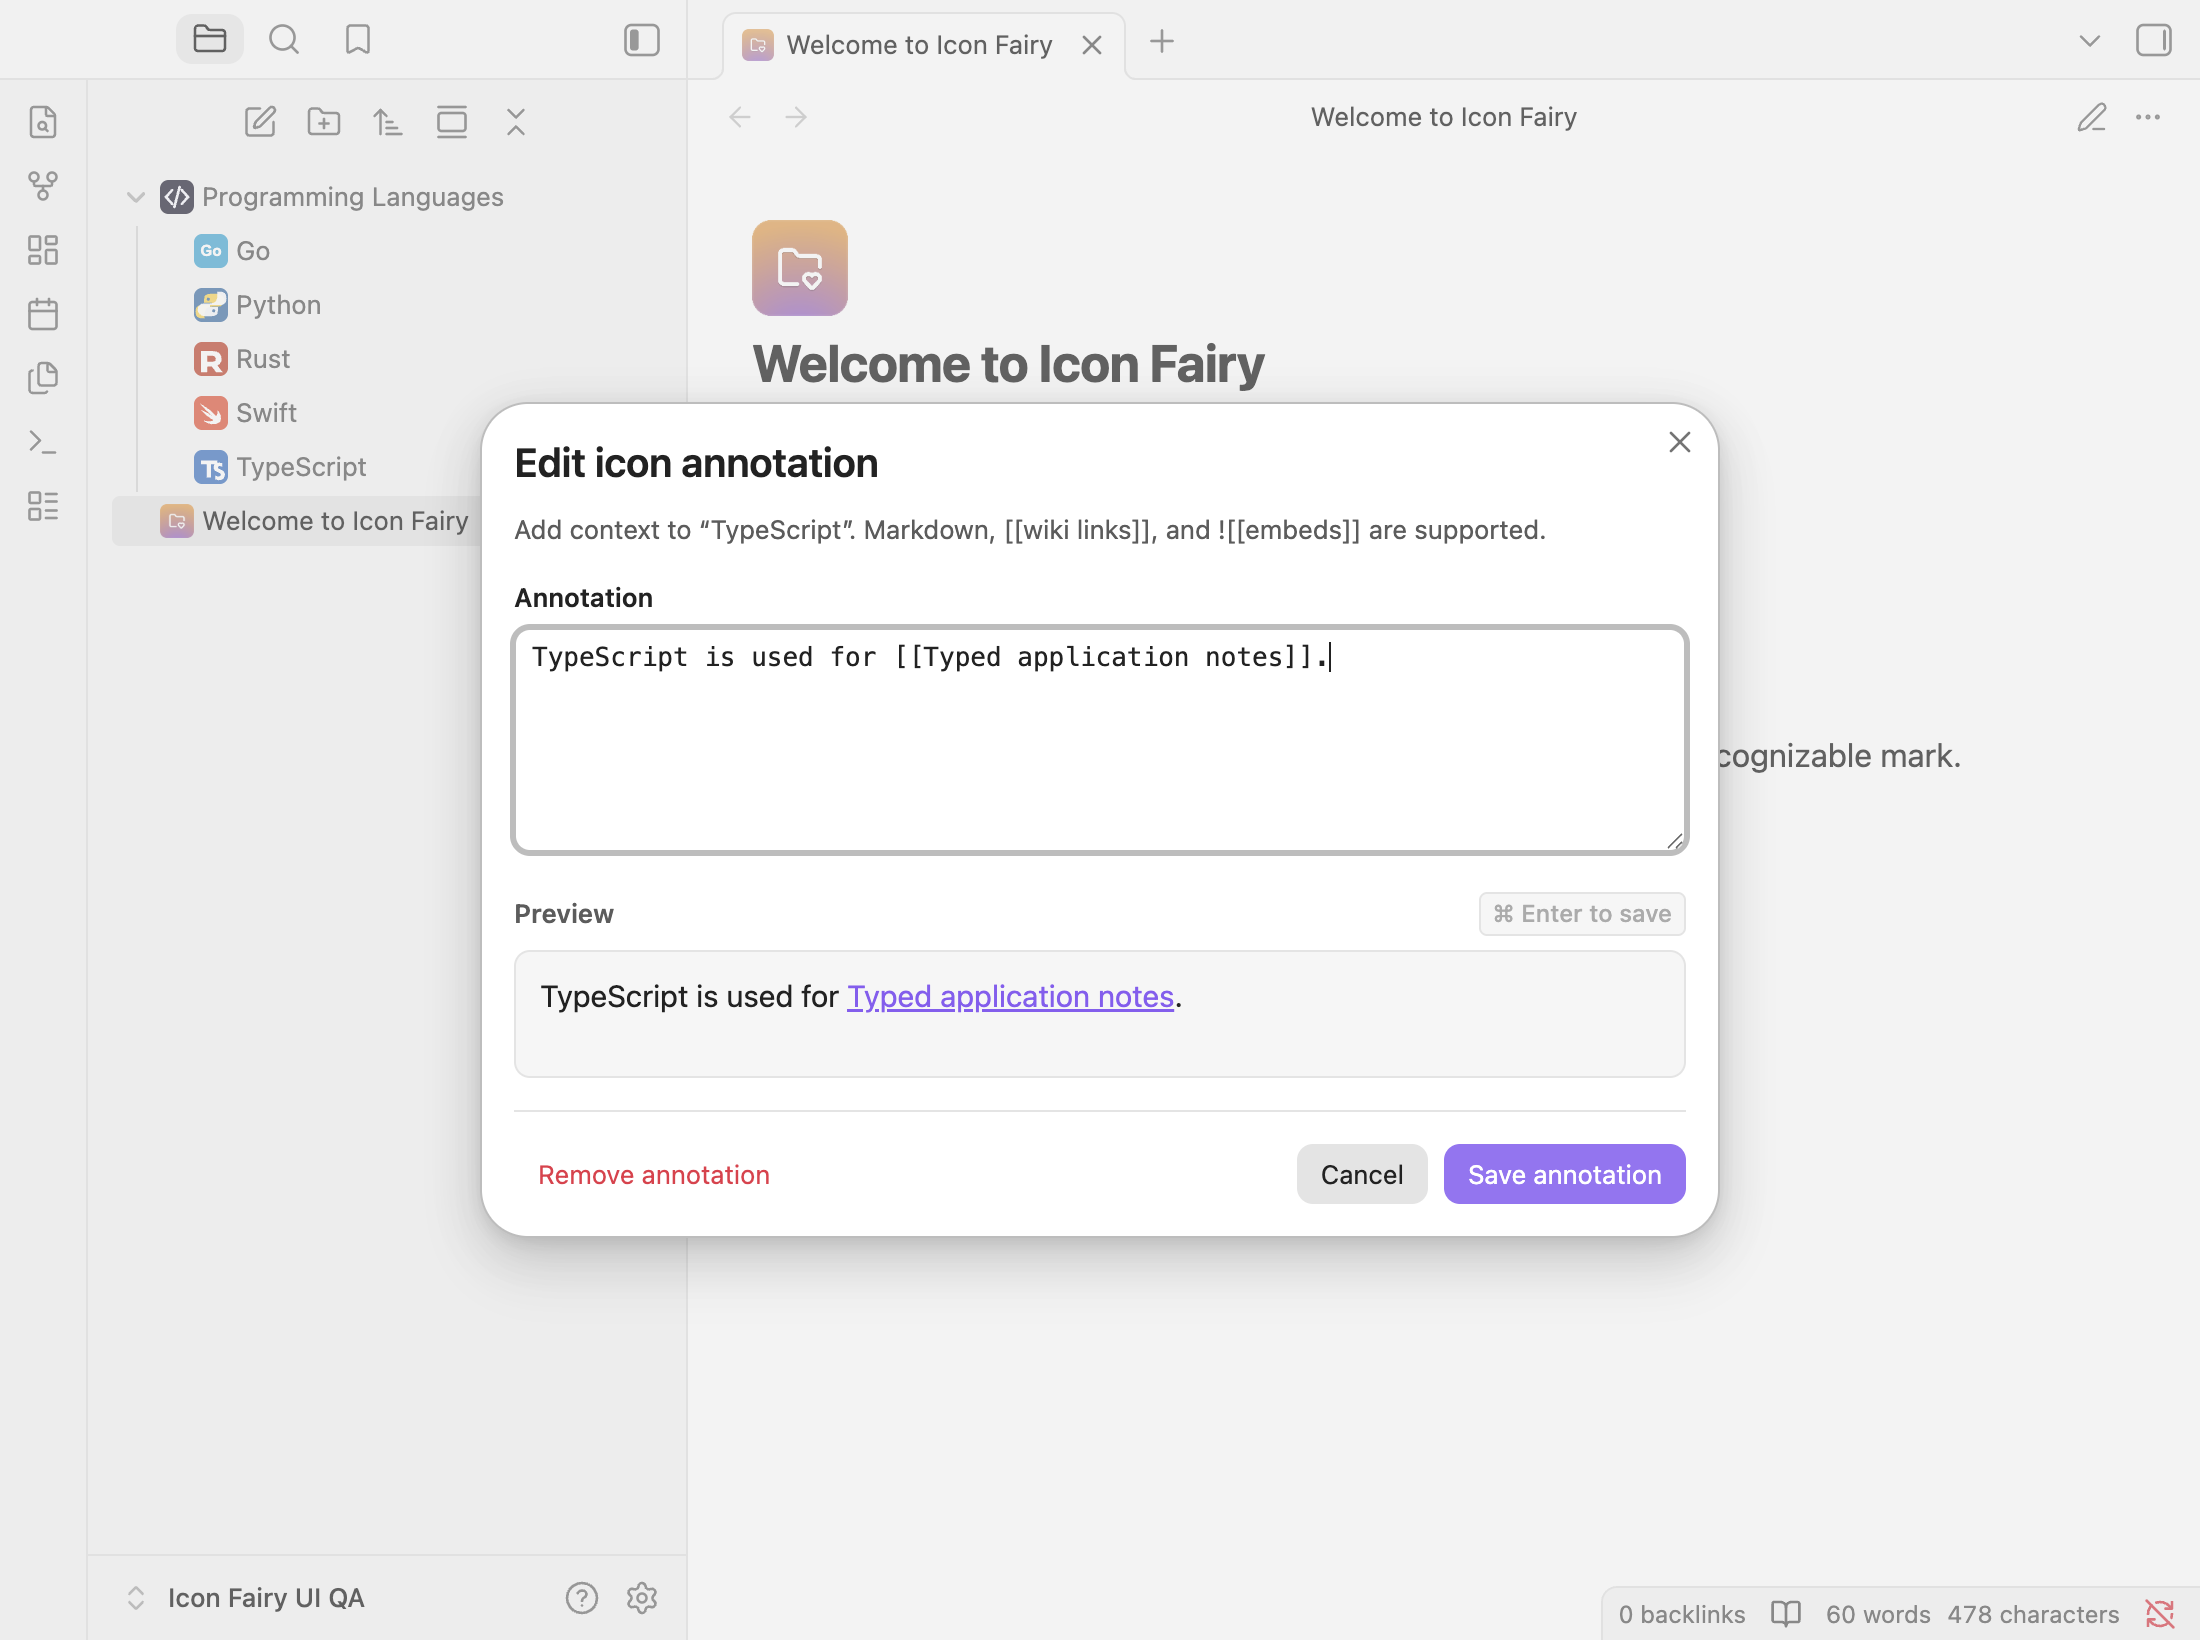The image size is (2200, 1640).
Task: Toggle the right sidebar icon
Action: click(x=2154, y=41)
